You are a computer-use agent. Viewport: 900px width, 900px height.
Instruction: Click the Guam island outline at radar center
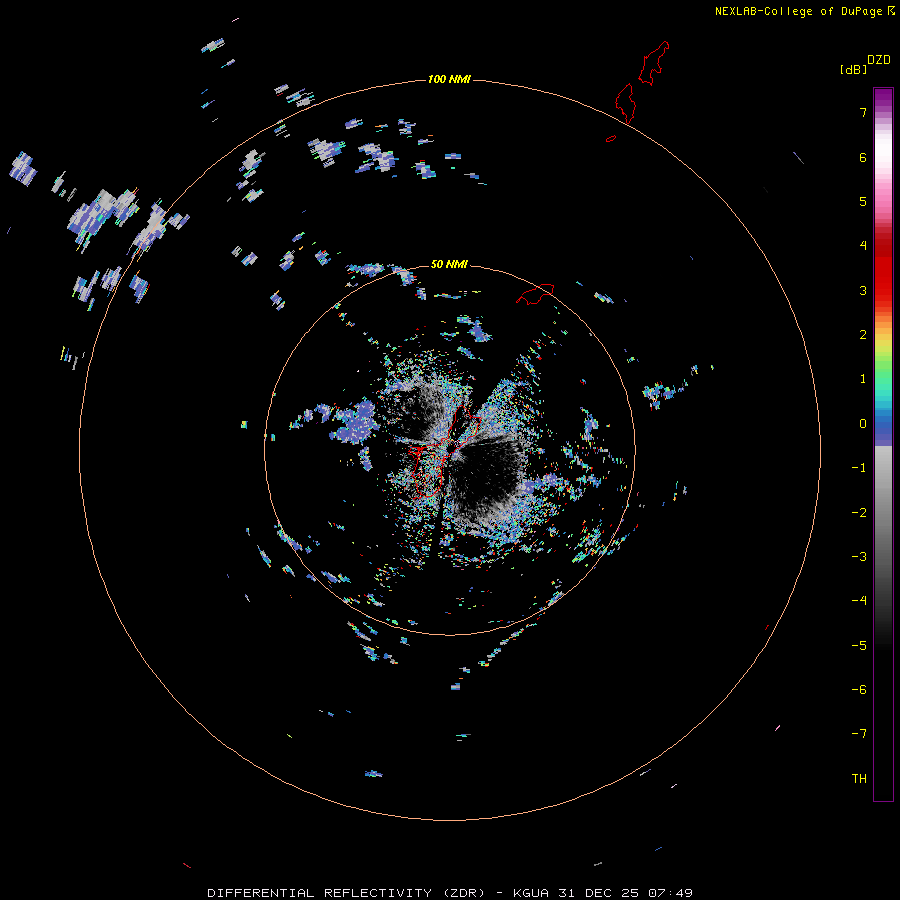click(x=443, y=451)
